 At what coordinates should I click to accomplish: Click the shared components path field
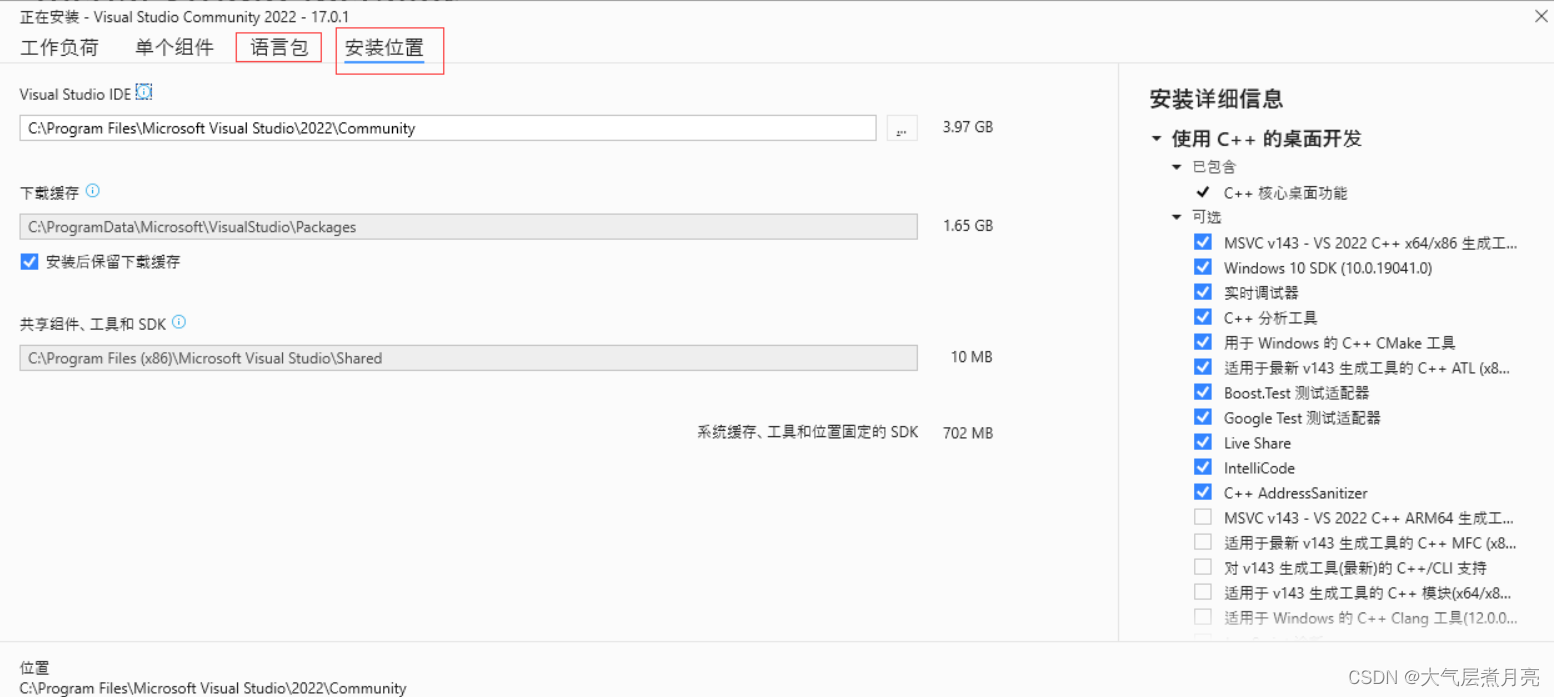[468, 358]
